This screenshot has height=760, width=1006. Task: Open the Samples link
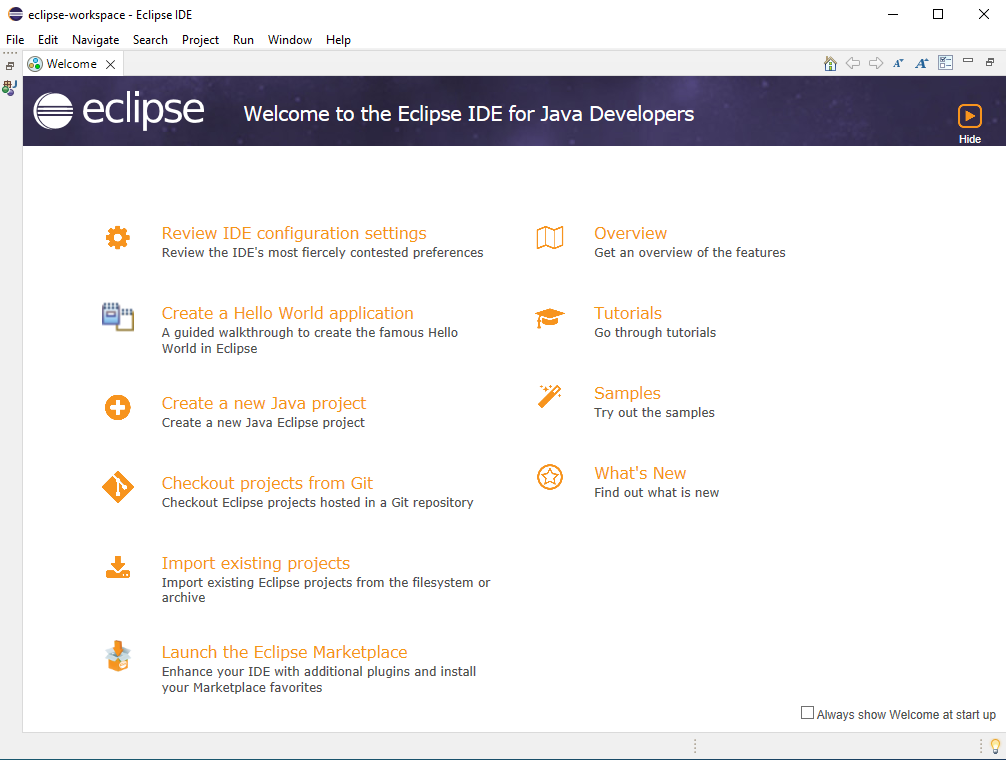[627, 393]
